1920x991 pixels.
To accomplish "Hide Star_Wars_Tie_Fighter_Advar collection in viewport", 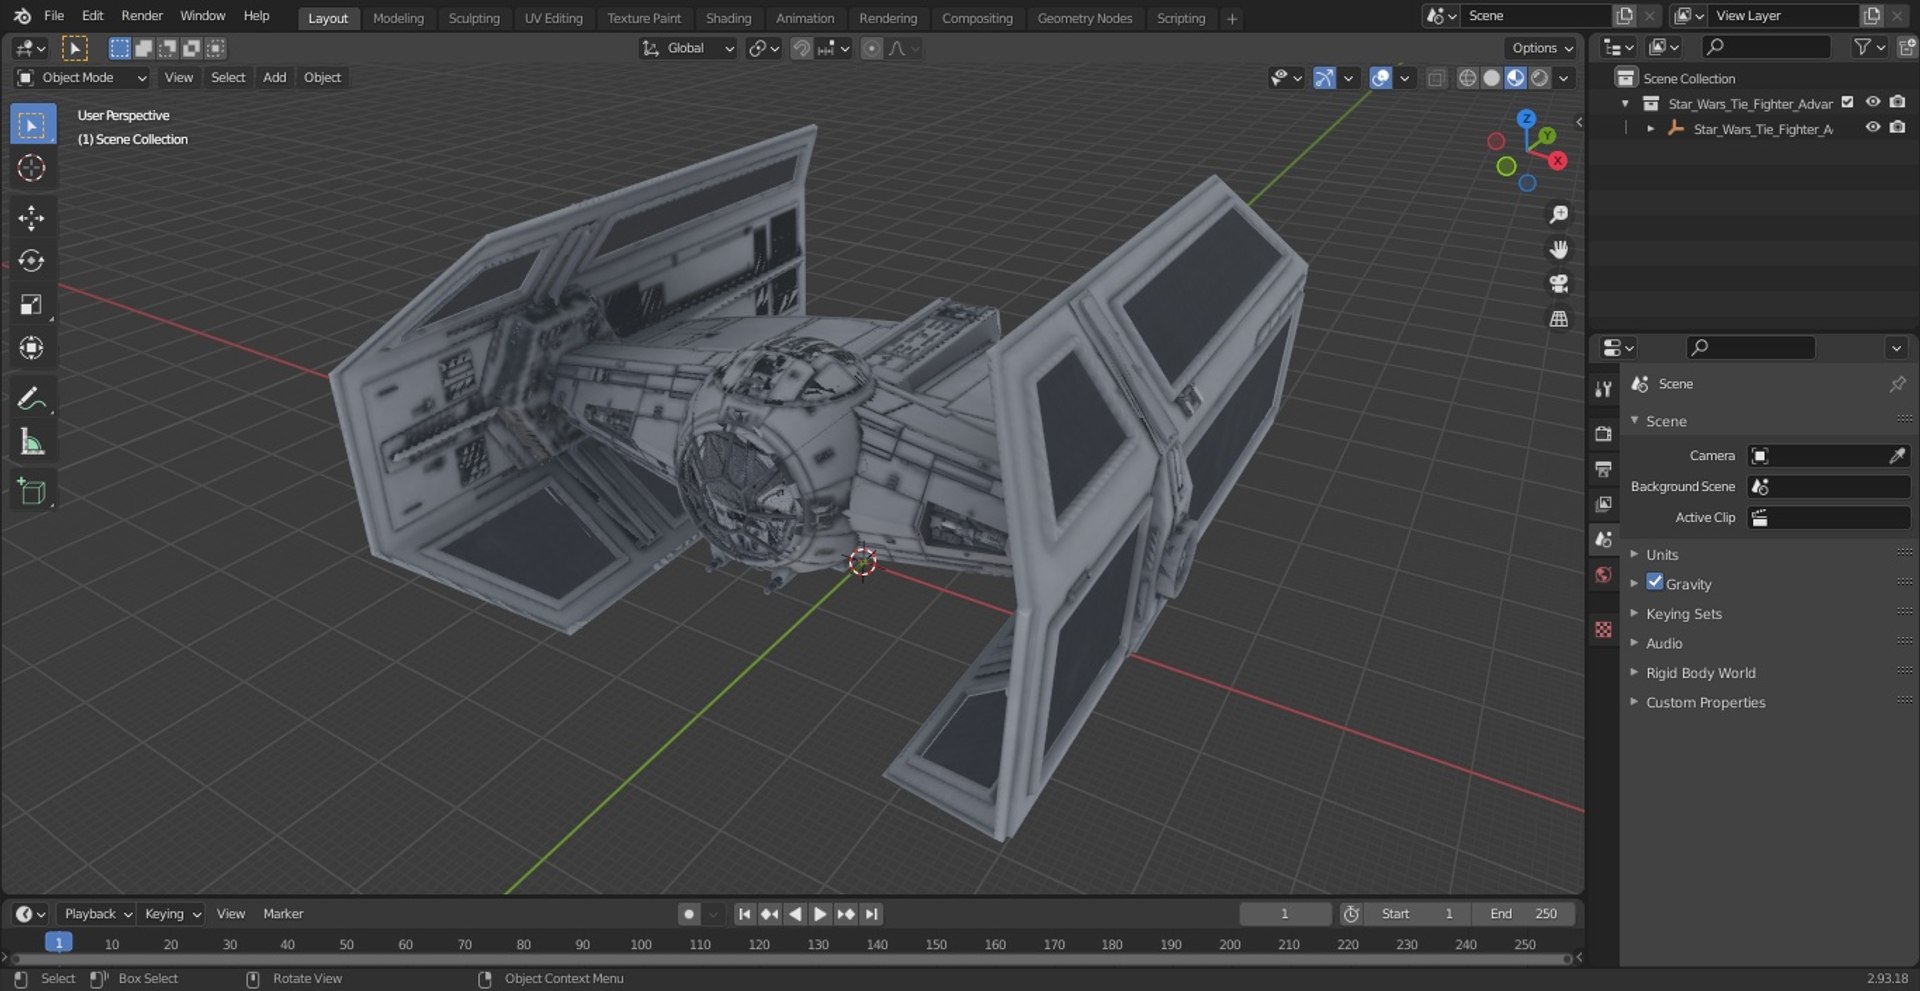I will click(x=1873, y=102).
